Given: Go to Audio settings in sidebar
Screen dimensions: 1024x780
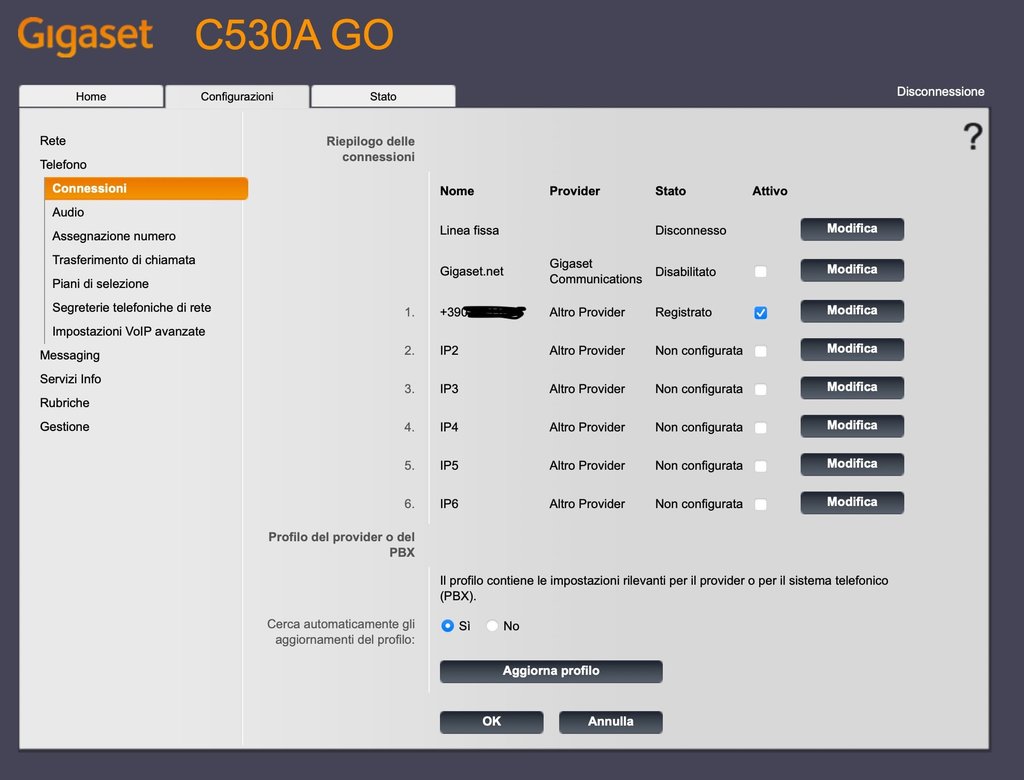Looking at the screenshot, I should (x=68, y=212).
